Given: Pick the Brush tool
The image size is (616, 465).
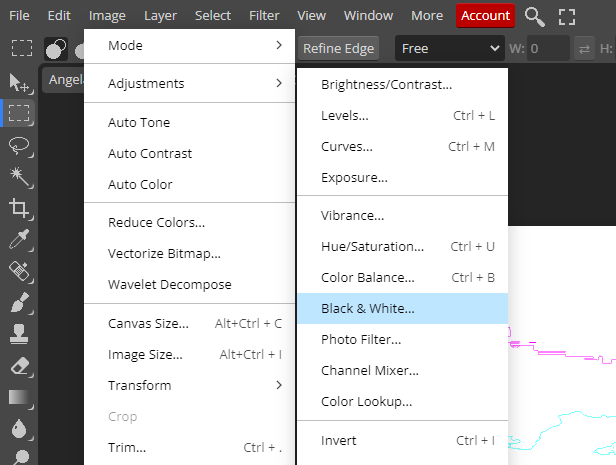Looking at the screenshot, I should [18, 302].
